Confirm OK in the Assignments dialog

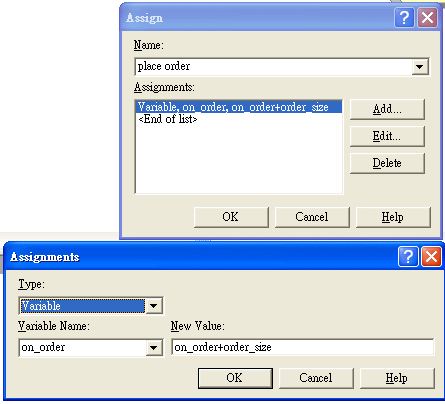point(235,378)
